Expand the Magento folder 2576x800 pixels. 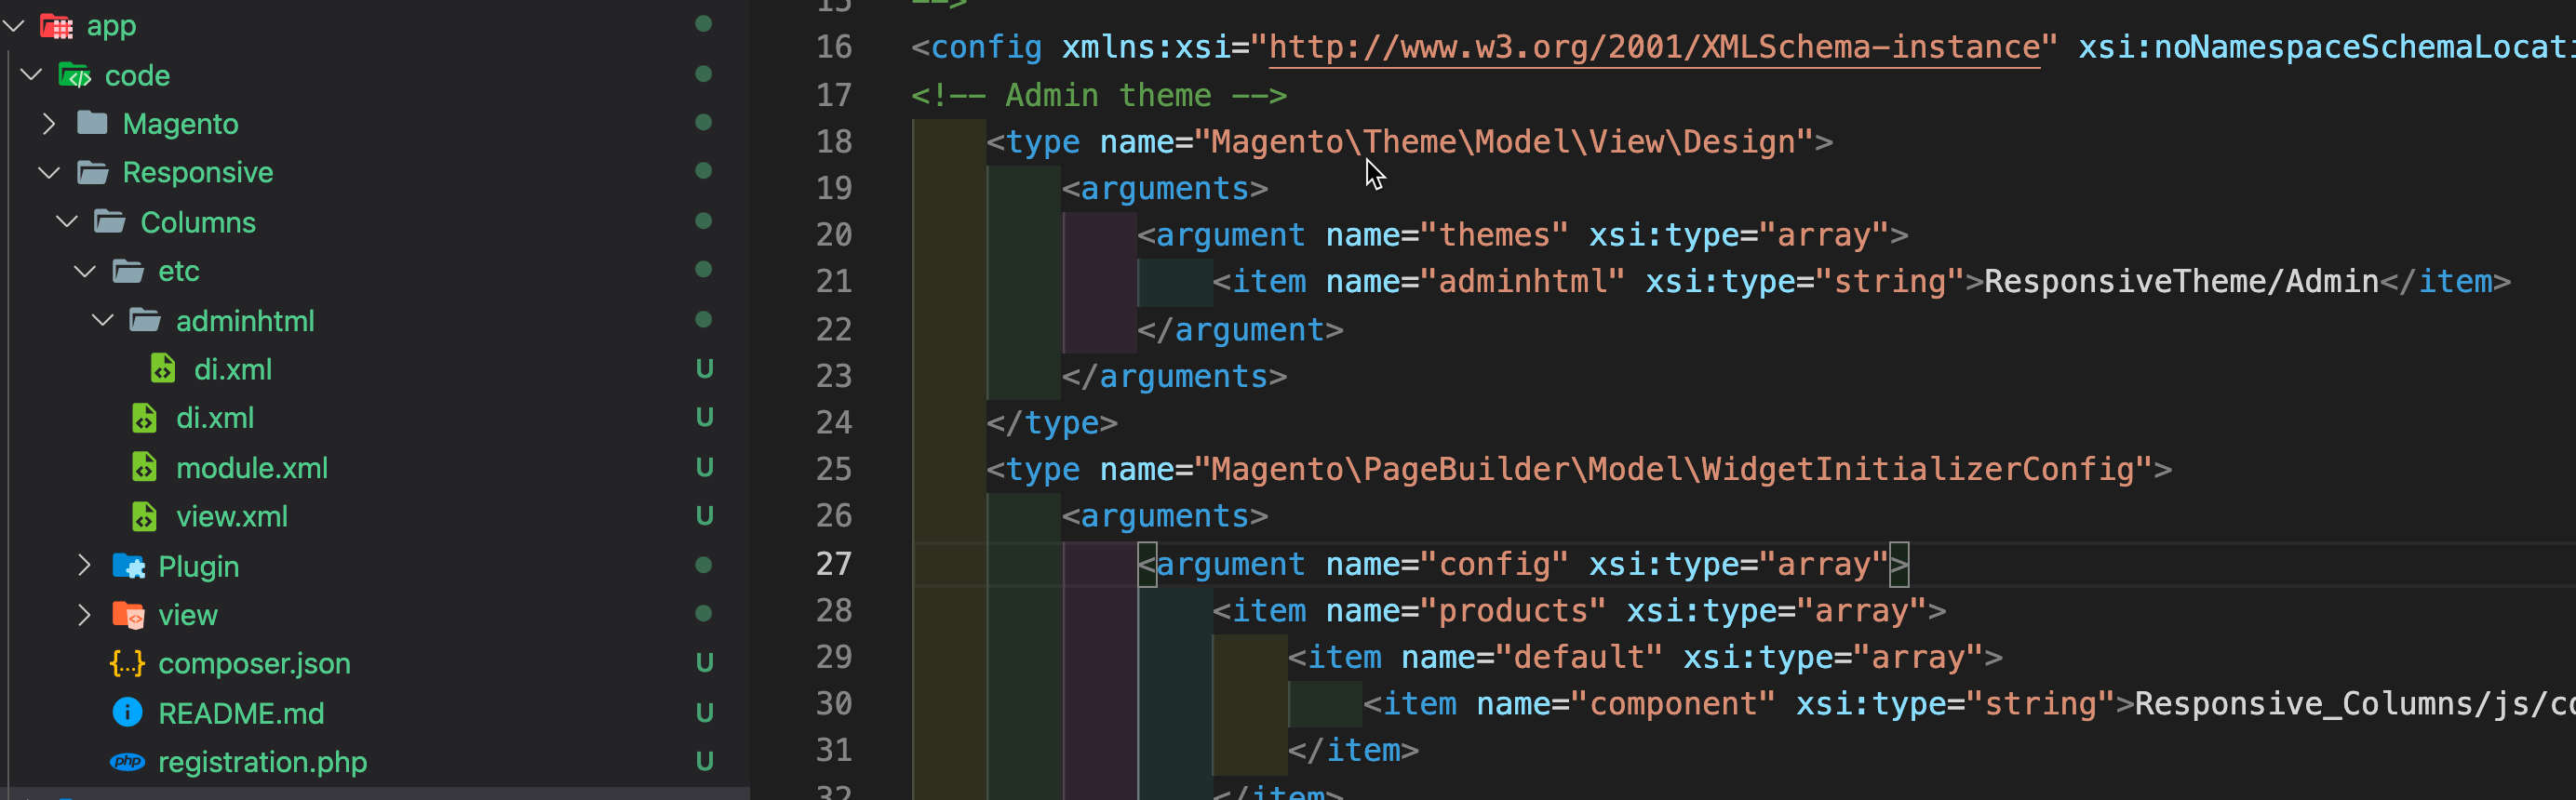point(49,124)
